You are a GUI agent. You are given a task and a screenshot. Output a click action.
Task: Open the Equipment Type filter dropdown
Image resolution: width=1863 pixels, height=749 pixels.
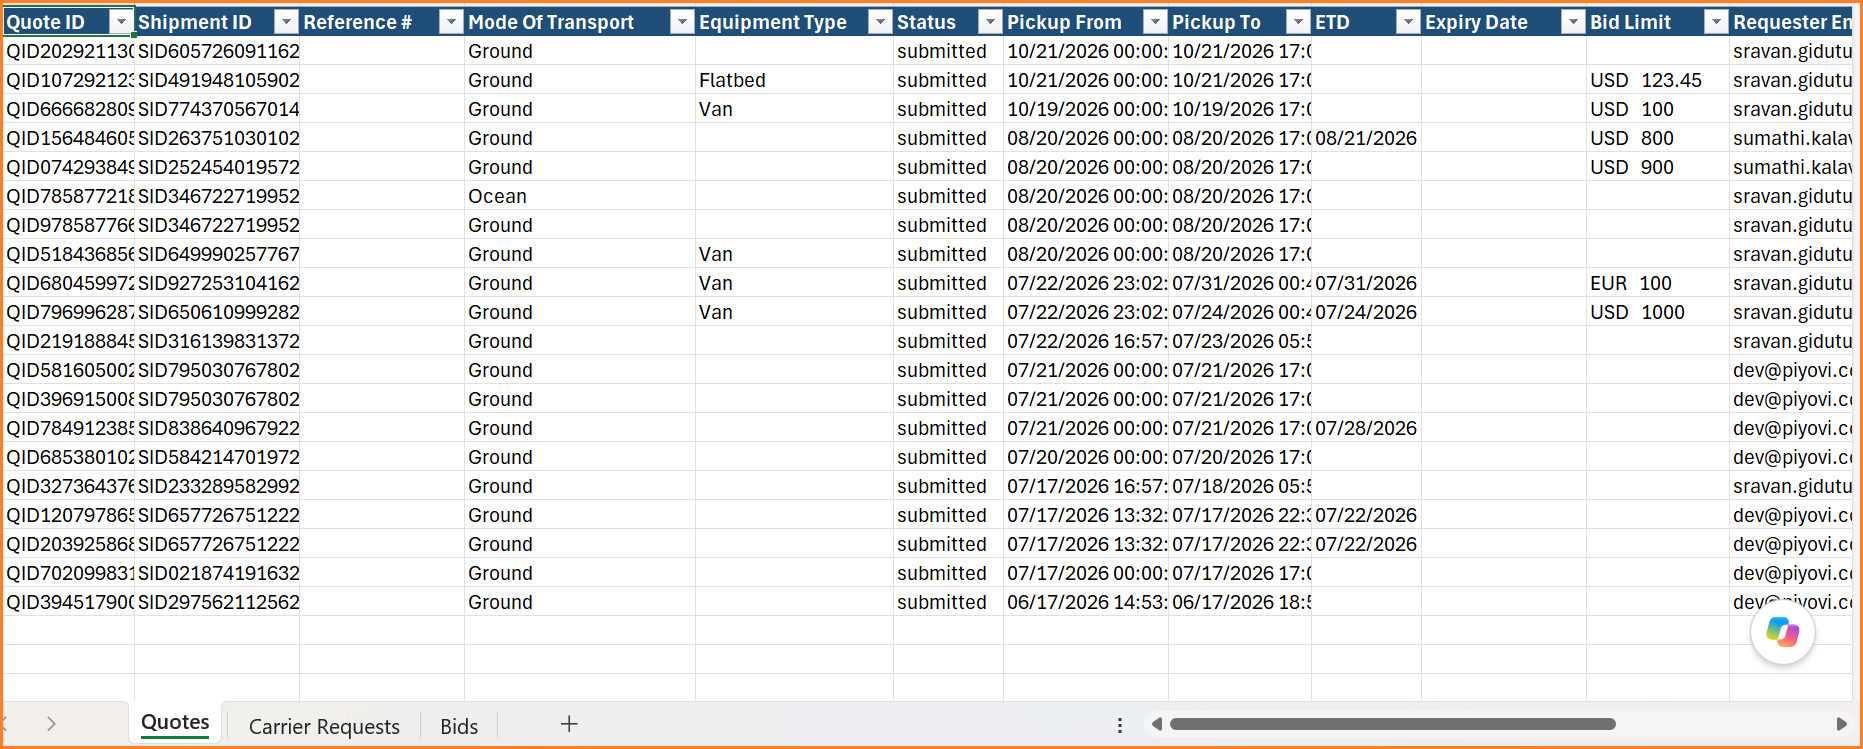tap(880, 22)
